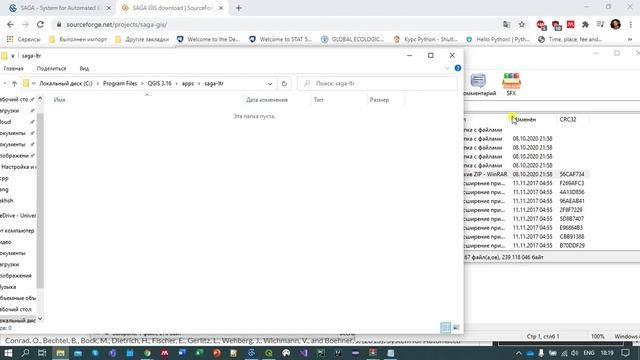Open the 'Hello Python!' bookmark
The height and width of the screenshot is (360, 640).
tap(498, 39)
